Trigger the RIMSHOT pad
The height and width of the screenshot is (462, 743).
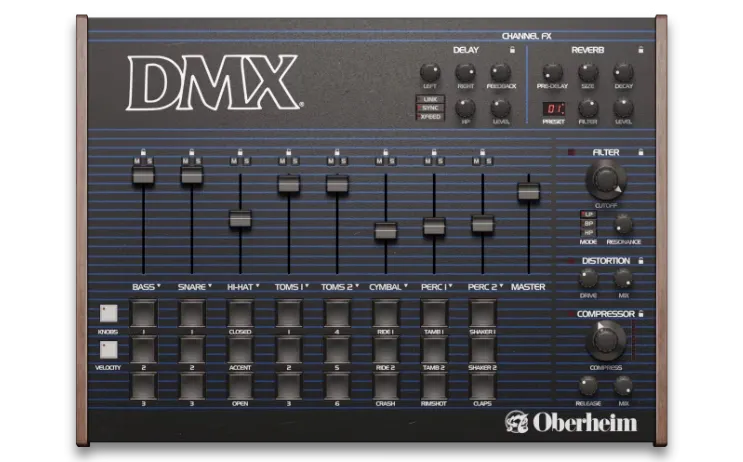pyautogui.click(x=434, y=385)
